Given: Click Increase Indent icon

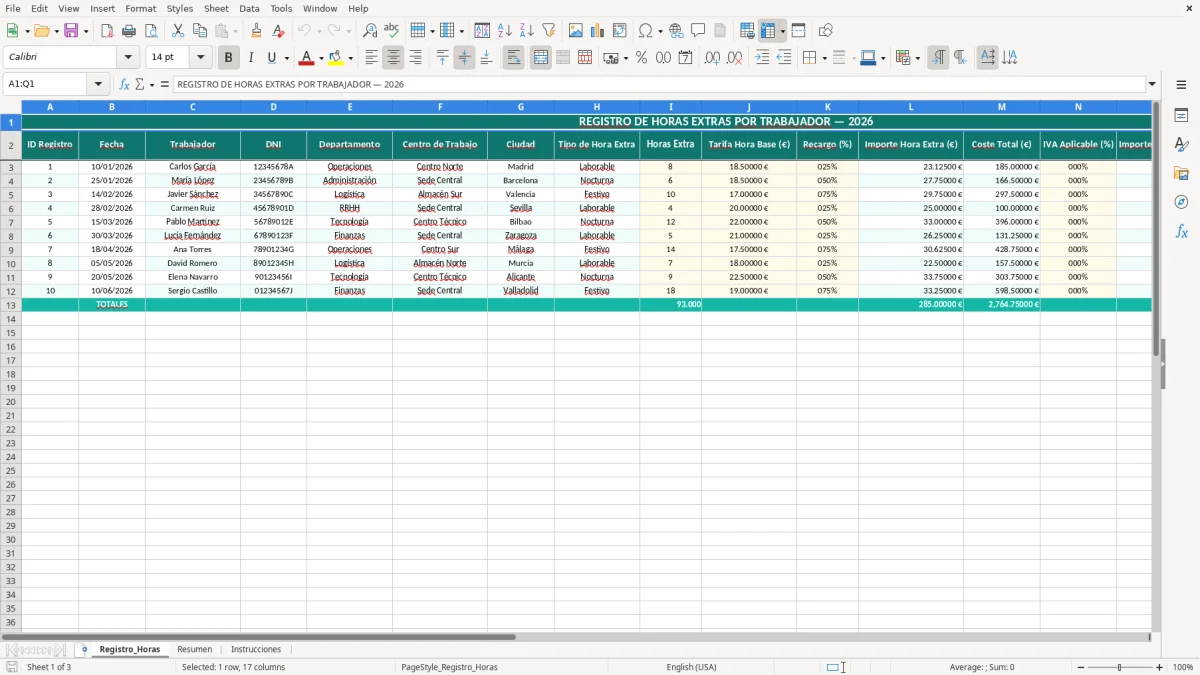Looking at the screenshot, I should 762,58.
